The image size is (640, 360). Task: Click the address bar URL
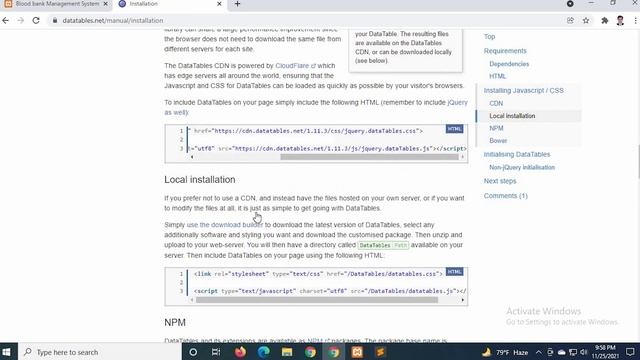pos(113,20)
